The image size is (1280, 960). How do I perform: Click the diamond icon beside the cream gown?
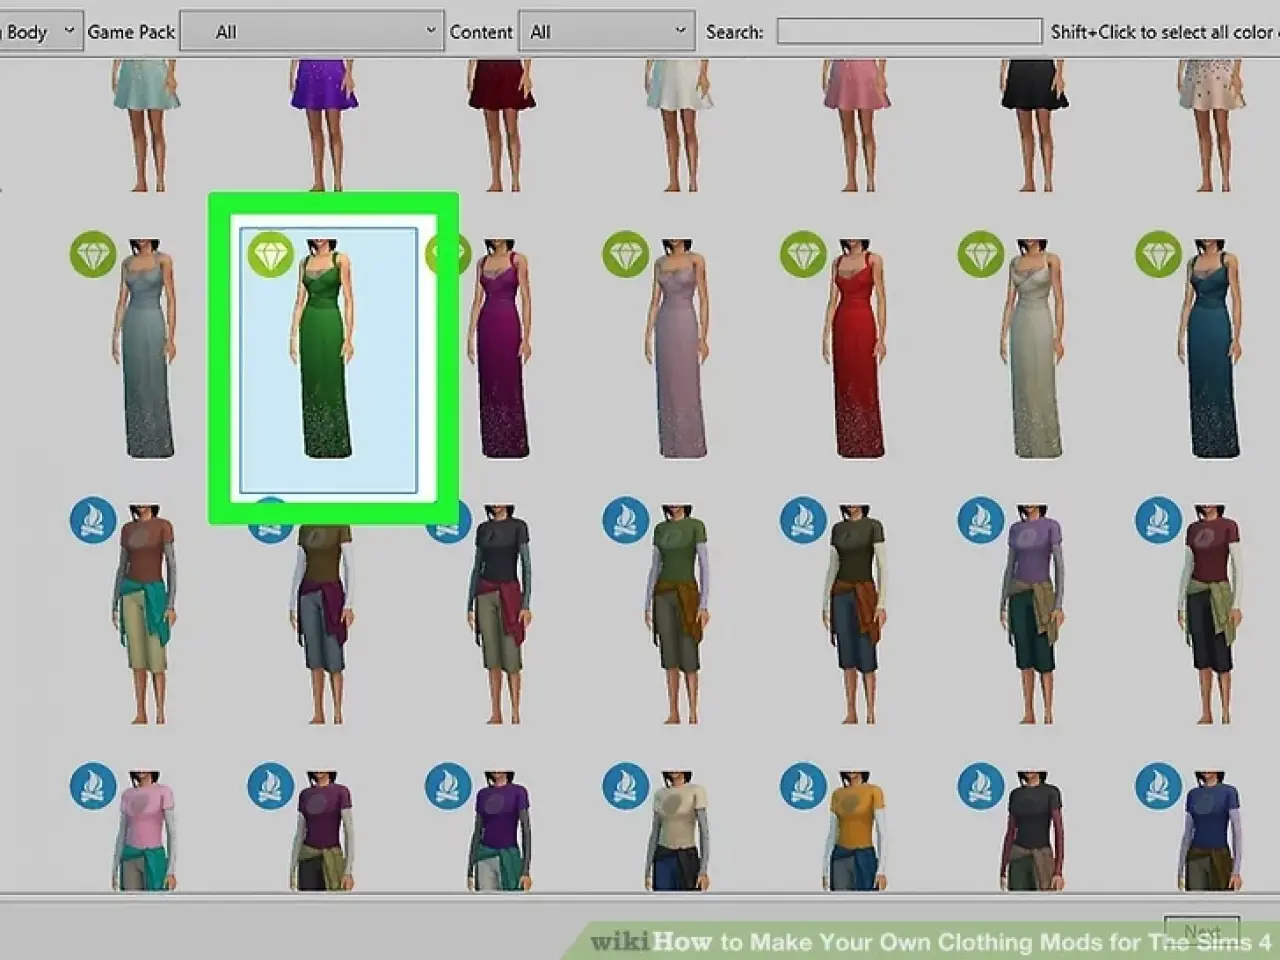(980, 255)
